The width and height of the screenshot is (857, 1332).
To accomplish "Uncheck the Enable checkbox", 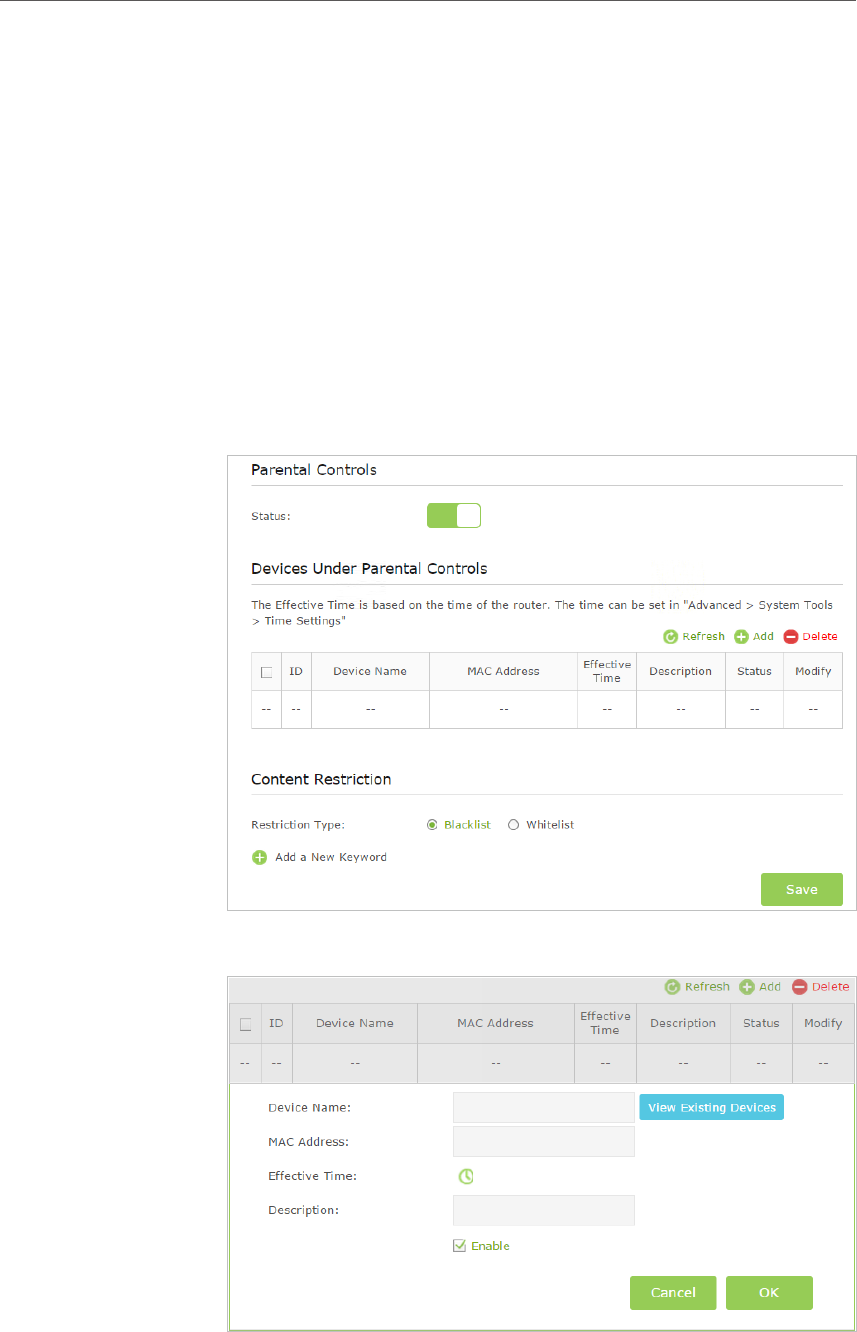I will coord(460,1246).
